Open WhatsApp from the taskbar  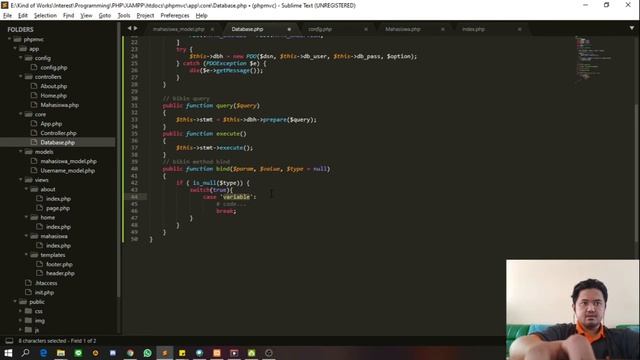[x=147, y=353]
